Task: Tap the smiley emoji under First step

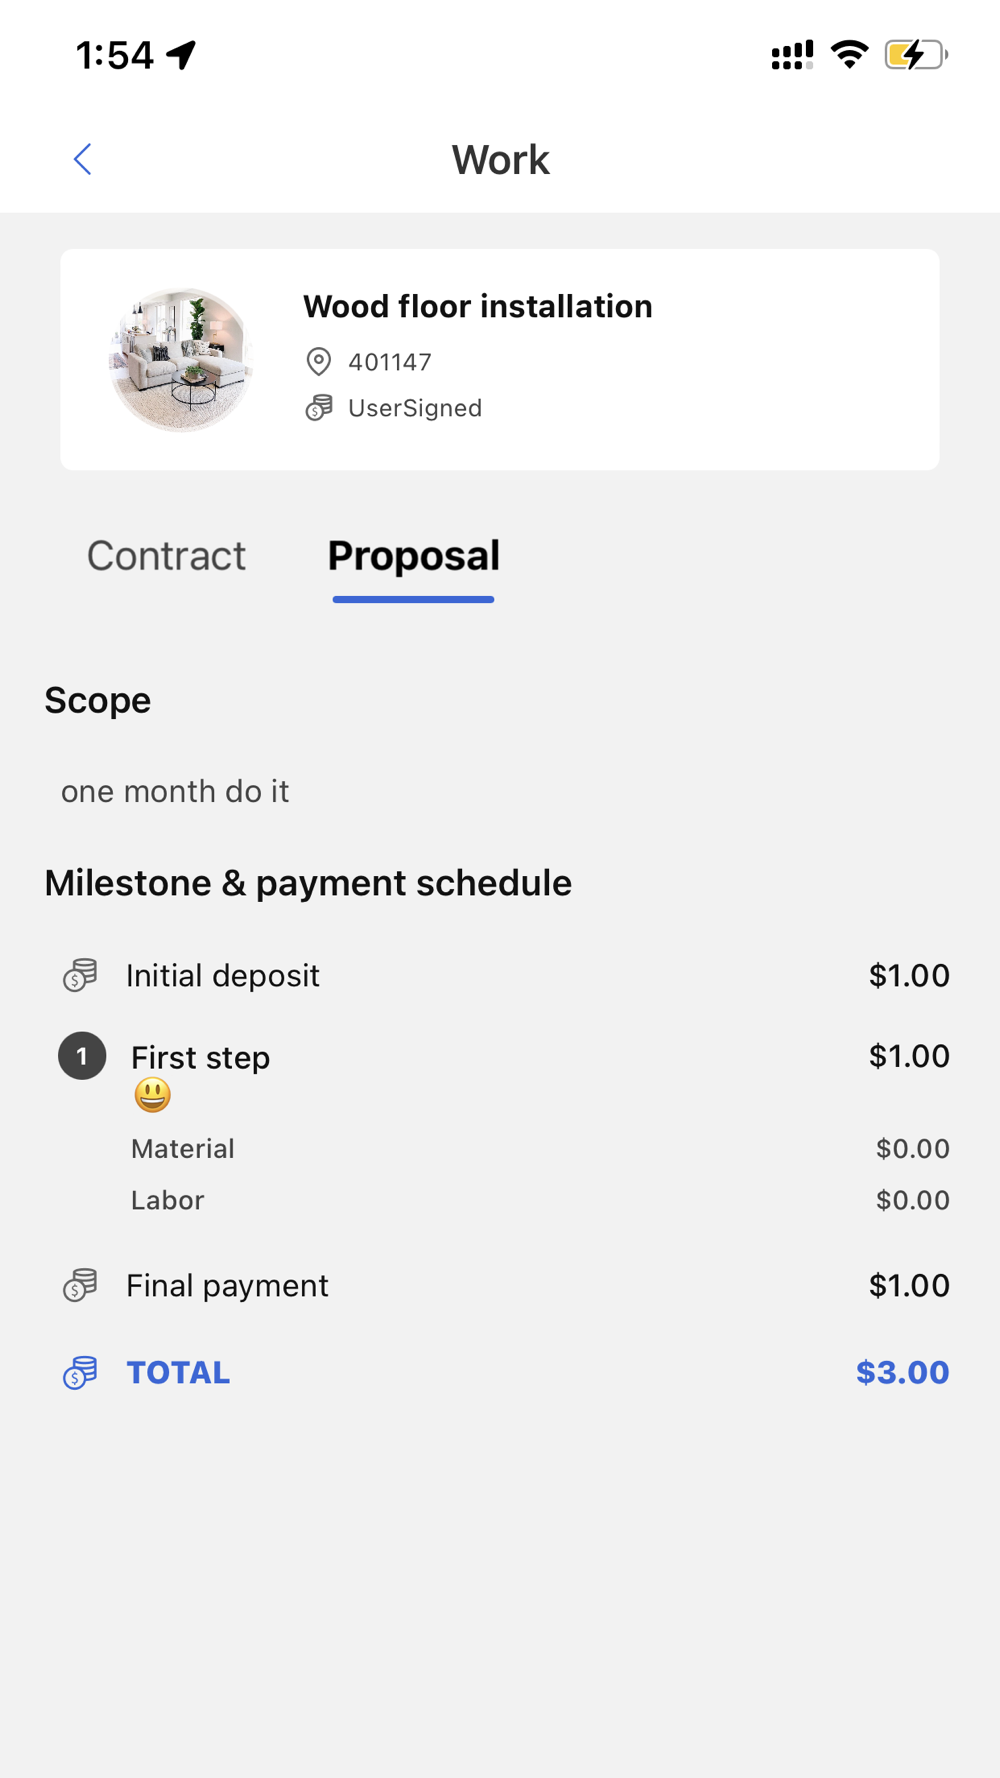Action: (152, 1095)
